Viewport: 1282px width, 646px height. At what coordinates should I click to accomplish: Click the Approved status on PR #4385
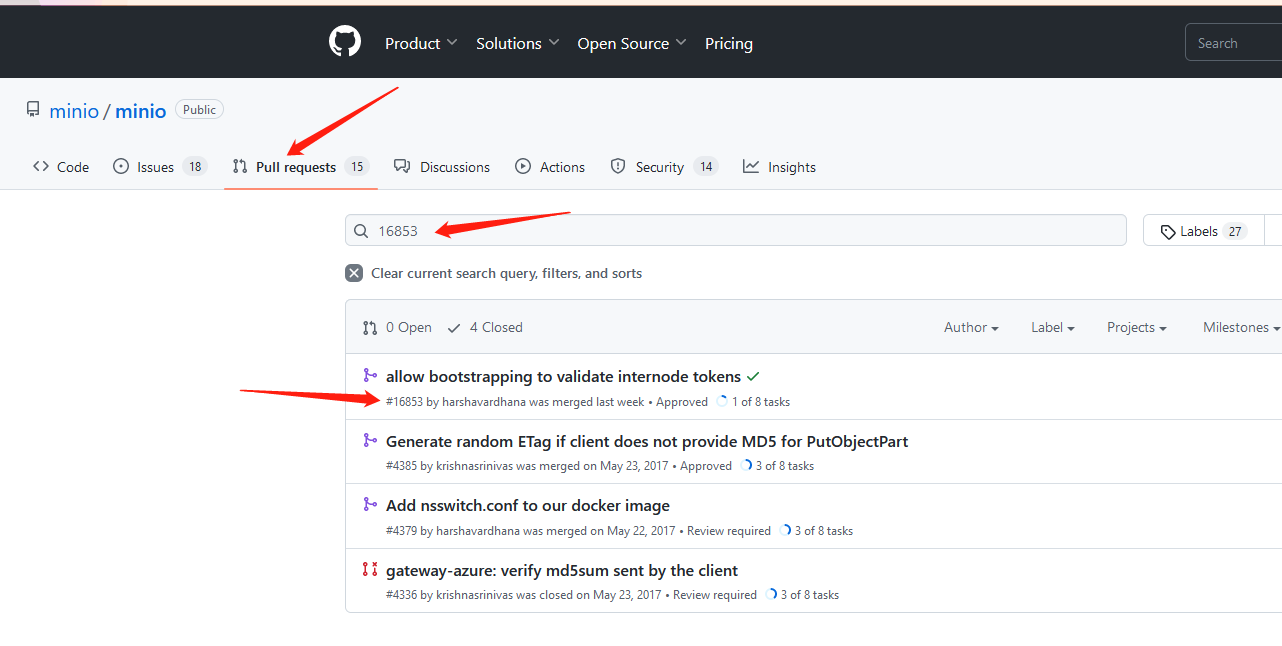[x=706, y=466]
